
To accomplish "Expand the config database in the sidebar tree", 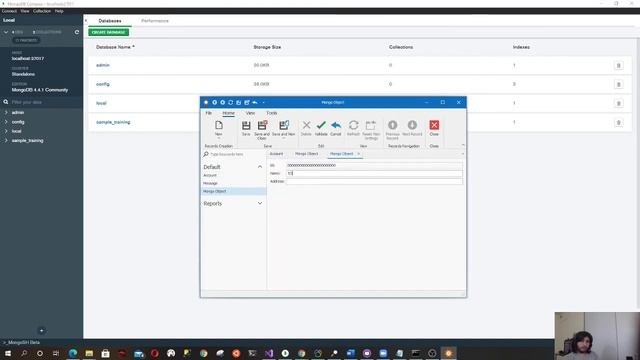I will tap(6, 122).
